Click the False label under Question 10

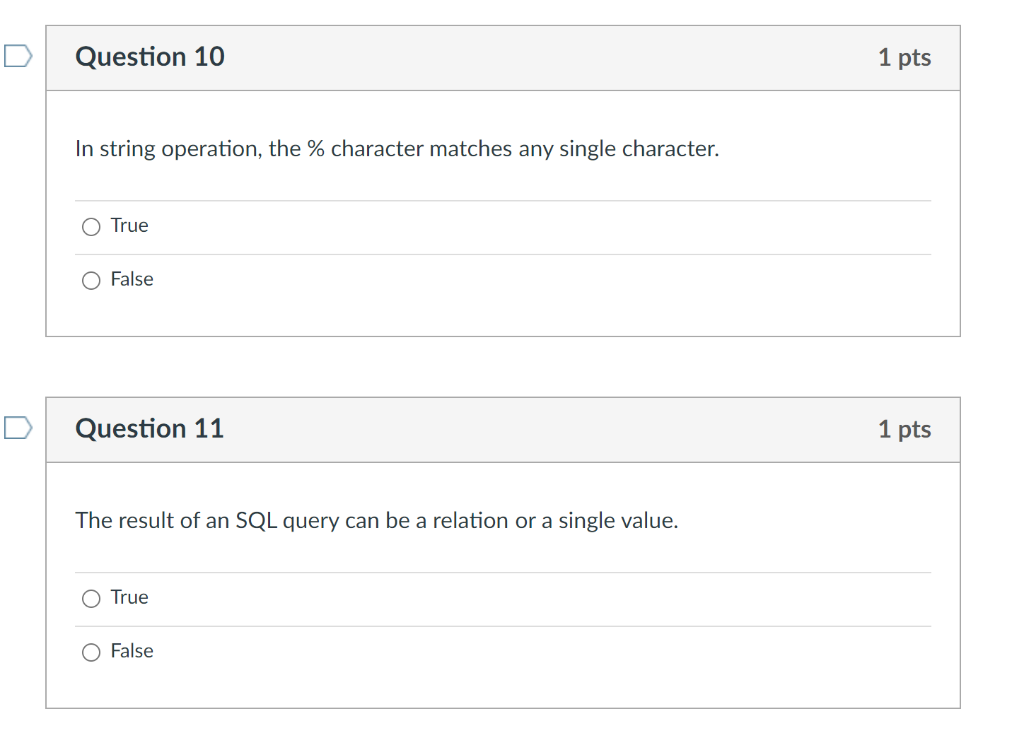(x=132, y=279)
